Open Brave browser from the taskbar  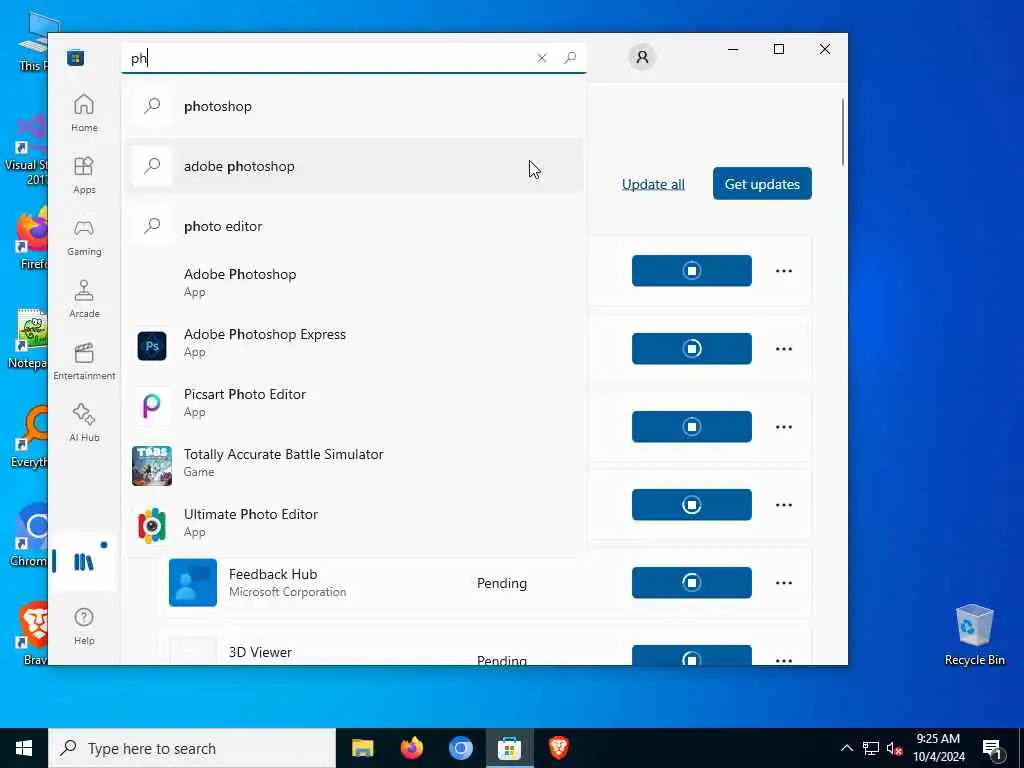(x=558, y=748)
